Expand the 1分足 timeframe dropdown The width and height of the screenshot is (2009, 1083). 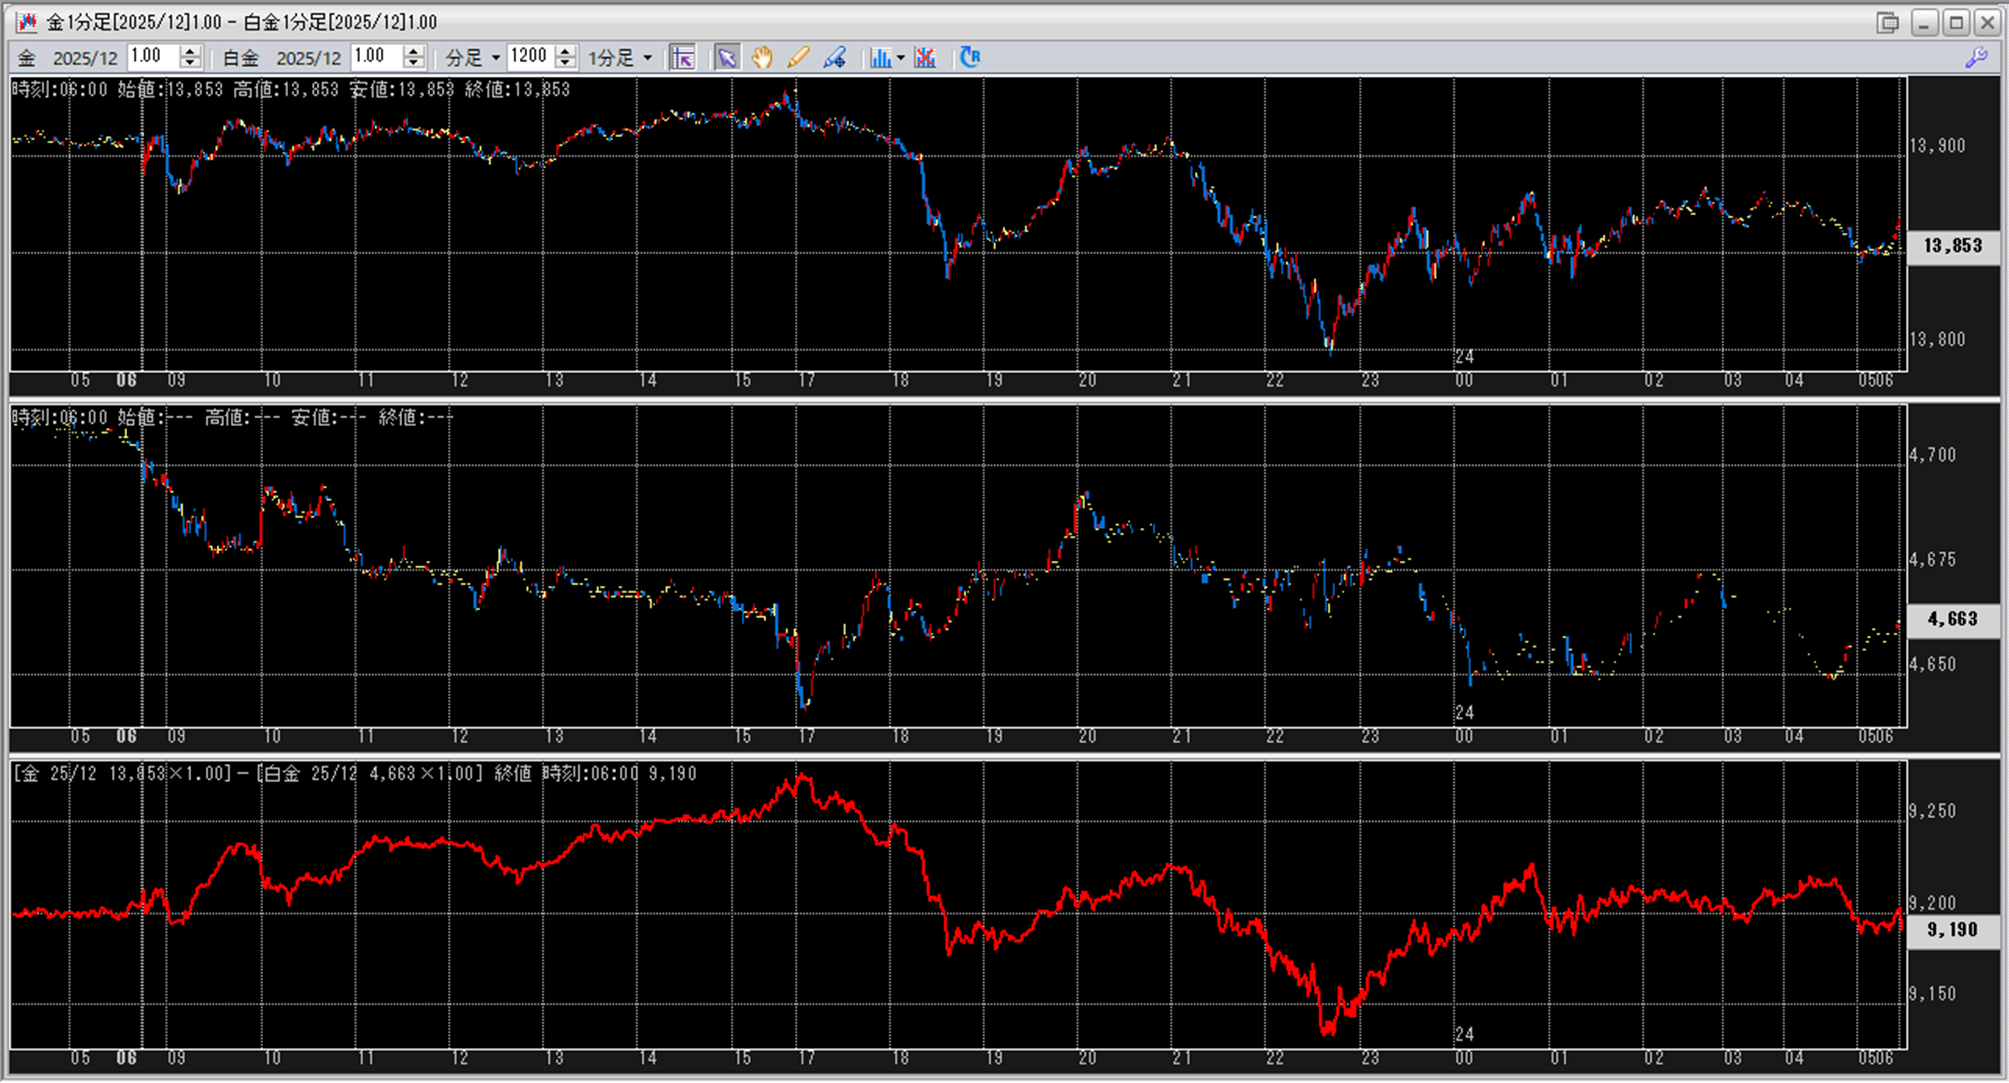647,58
